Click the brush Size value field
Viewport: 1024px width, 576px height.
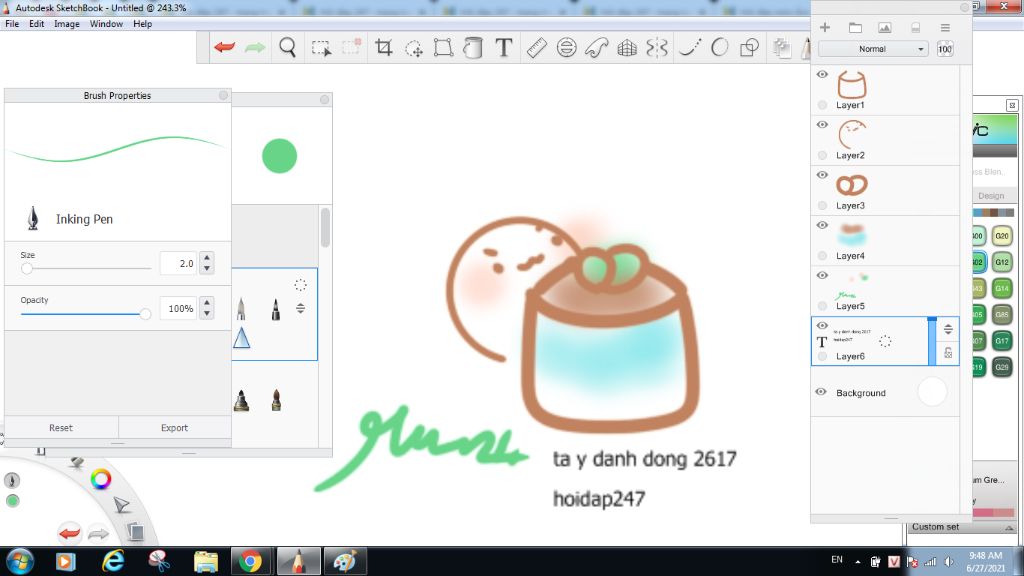tap(178, 263)
